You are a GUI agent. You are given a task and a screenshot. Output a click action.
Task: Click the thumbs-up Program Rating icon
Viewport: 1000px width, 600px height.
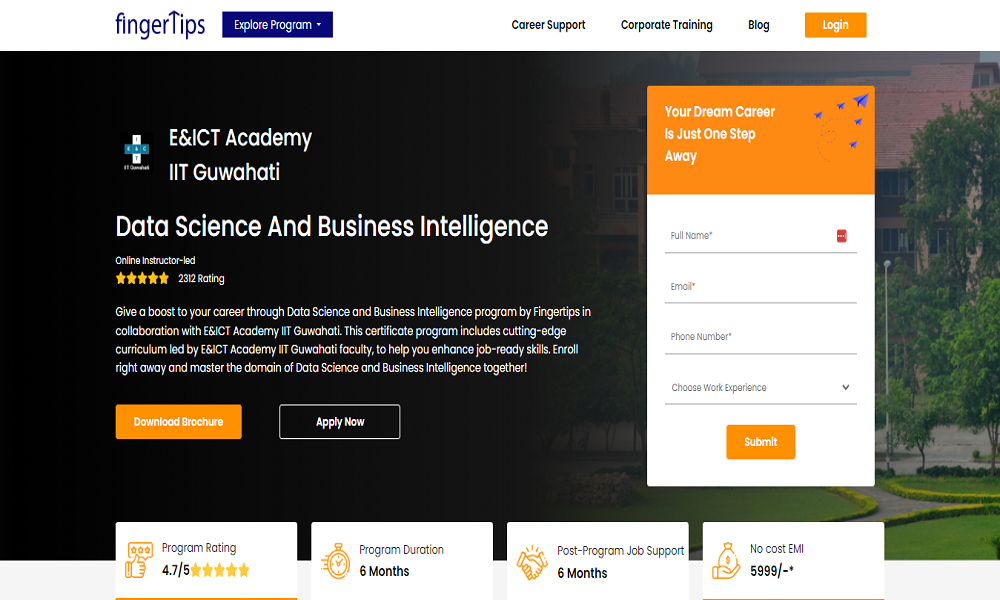point(138,560)
